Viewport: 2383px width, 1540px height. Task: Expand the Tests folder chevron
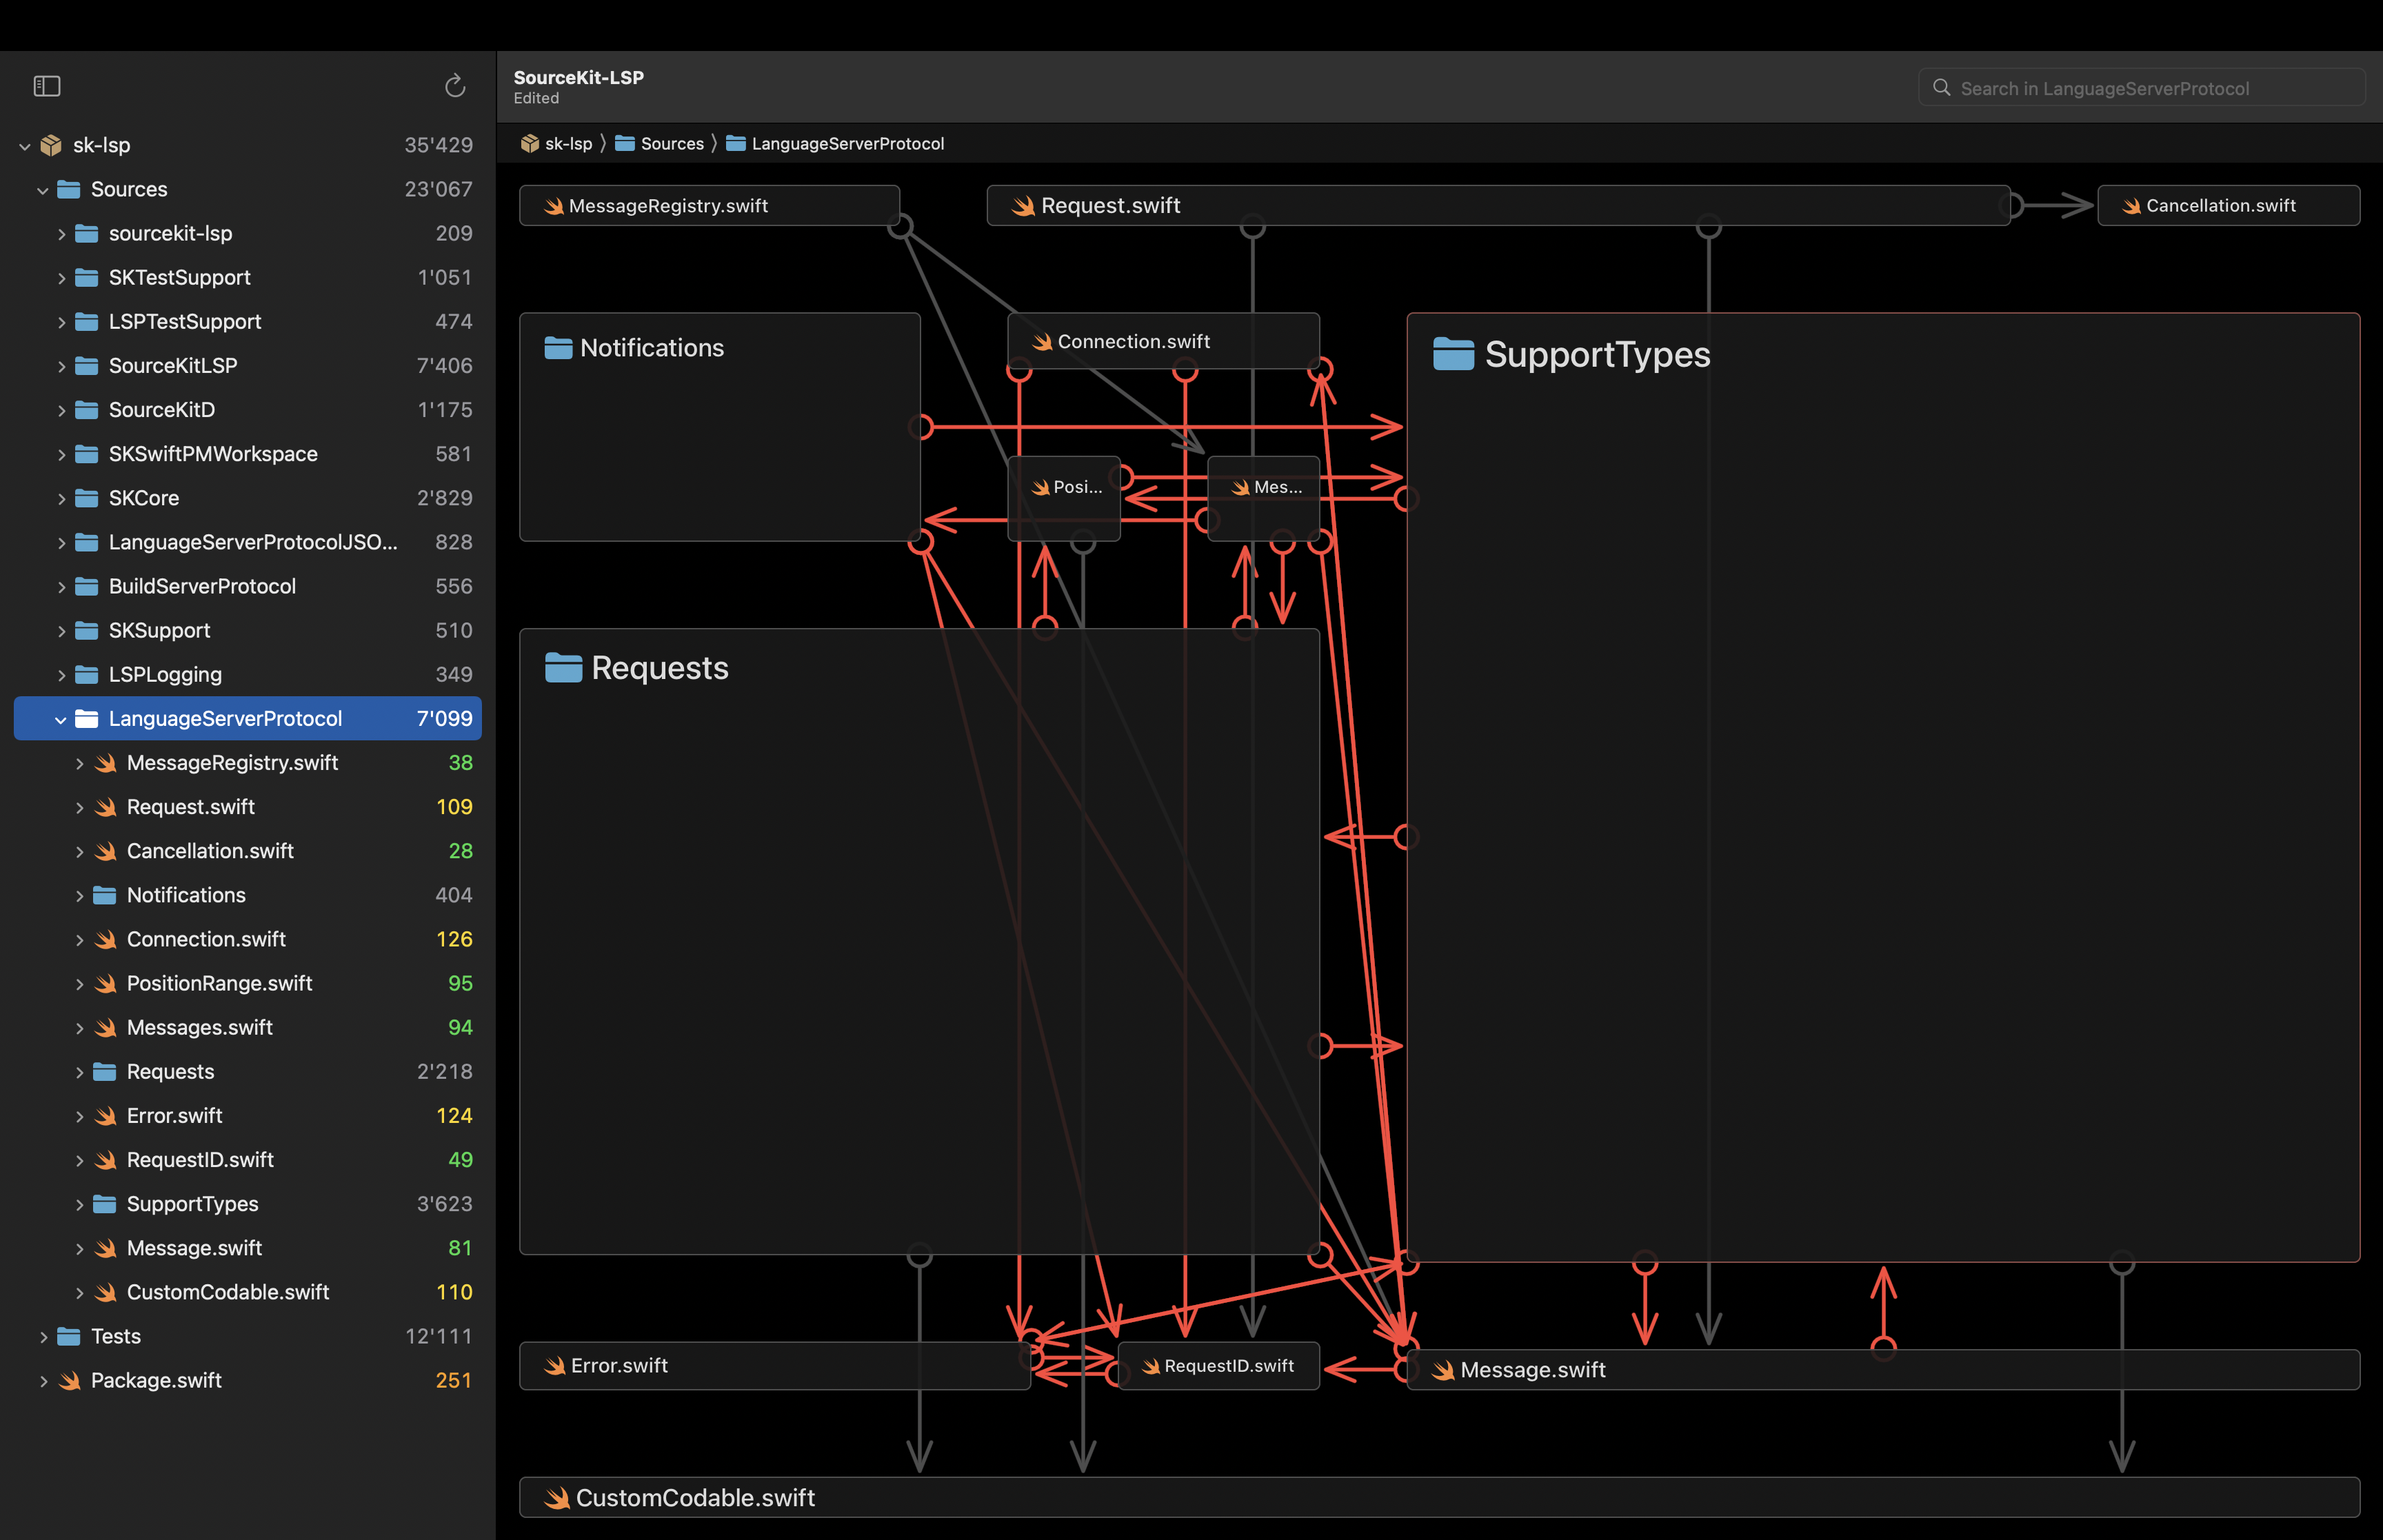(x=43, y=1337)
